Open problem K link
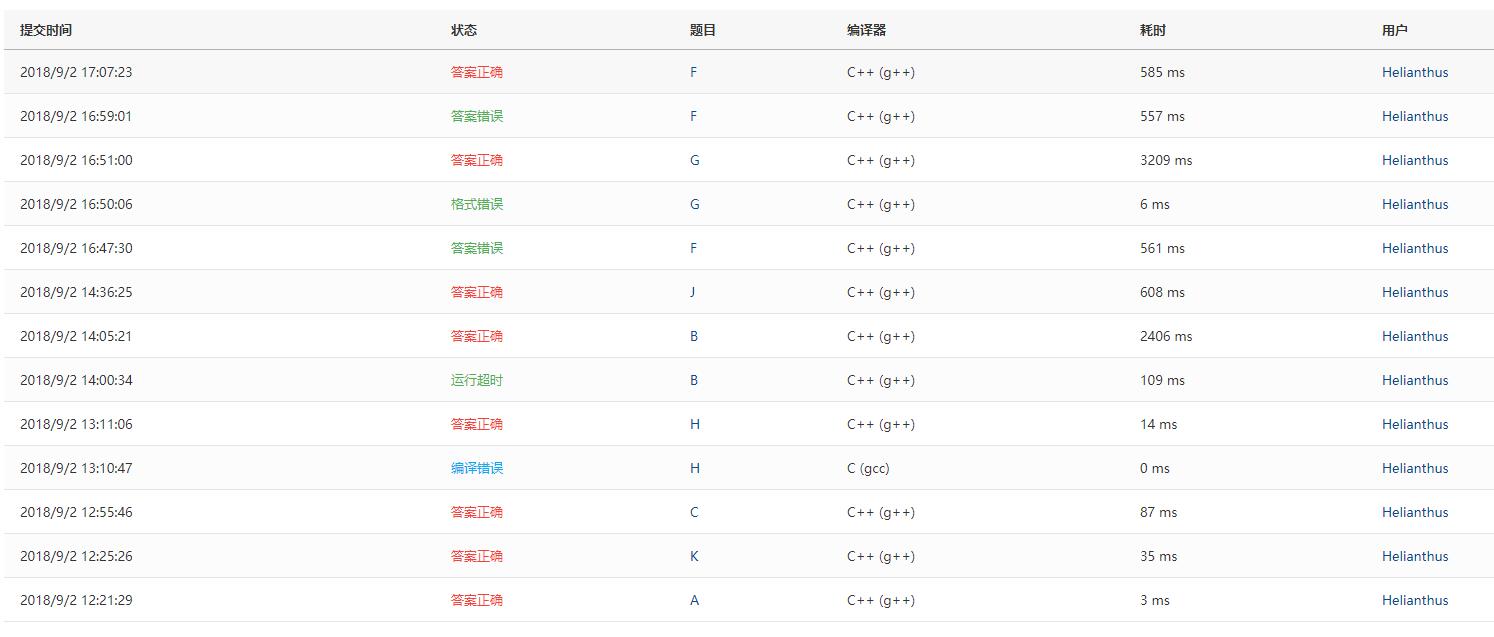This screenshot has width=1494, height=637. pos(694,556)
